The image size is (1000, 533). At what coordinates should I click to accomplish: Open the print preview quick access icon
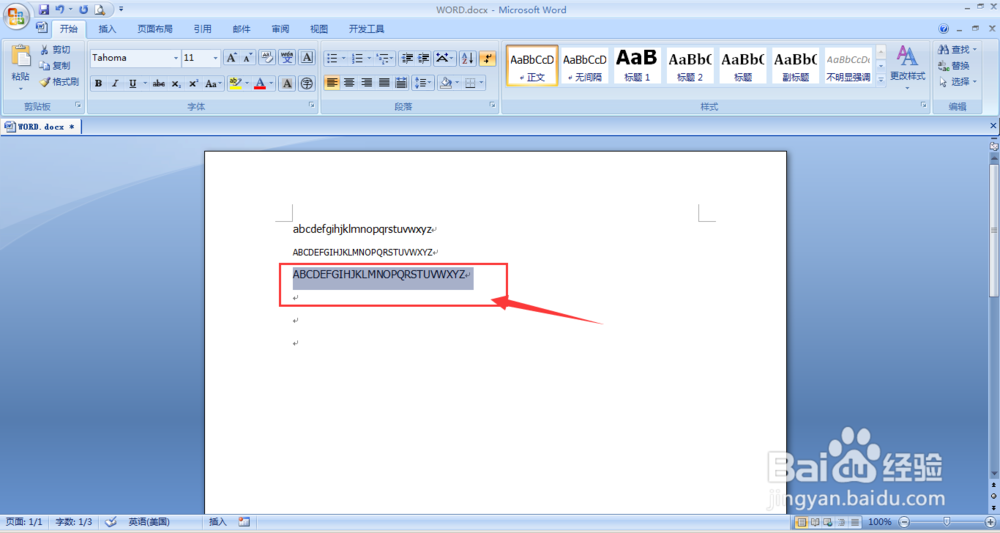point(99,10)
